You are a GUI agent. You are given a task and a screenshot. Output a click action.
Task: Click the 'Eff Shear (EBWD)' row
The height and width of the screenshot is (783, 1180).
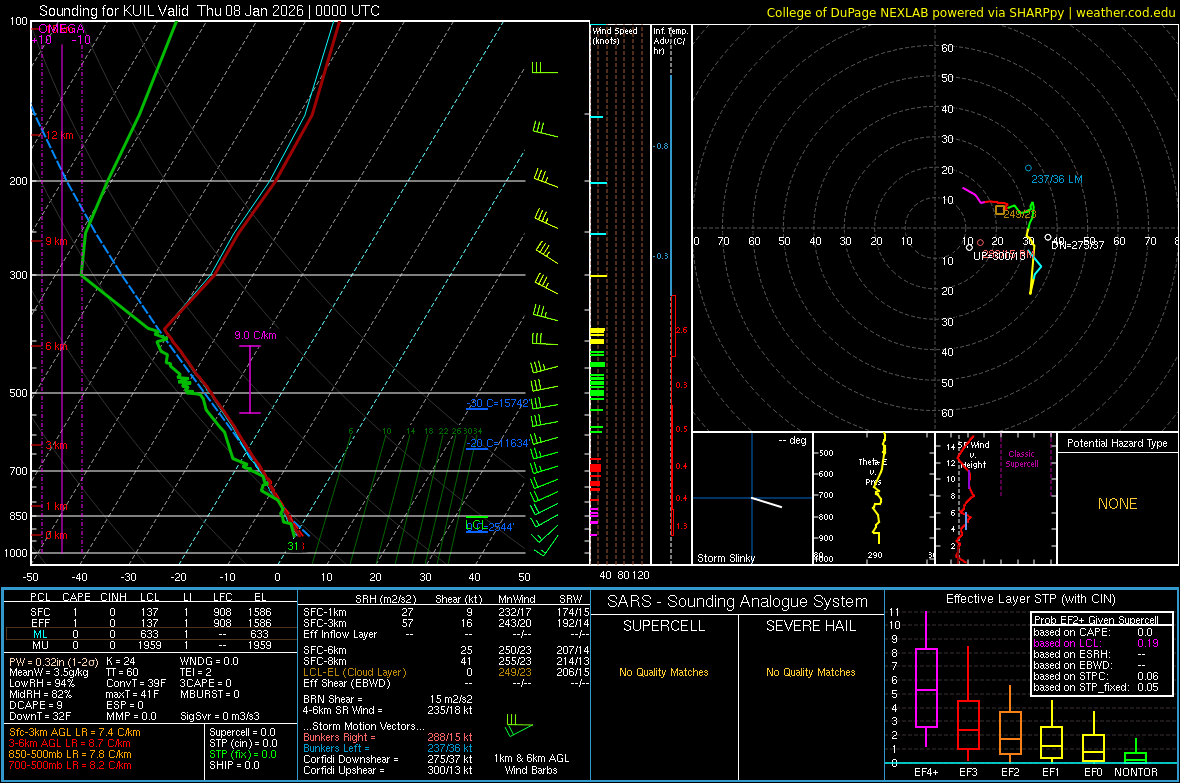446,683
